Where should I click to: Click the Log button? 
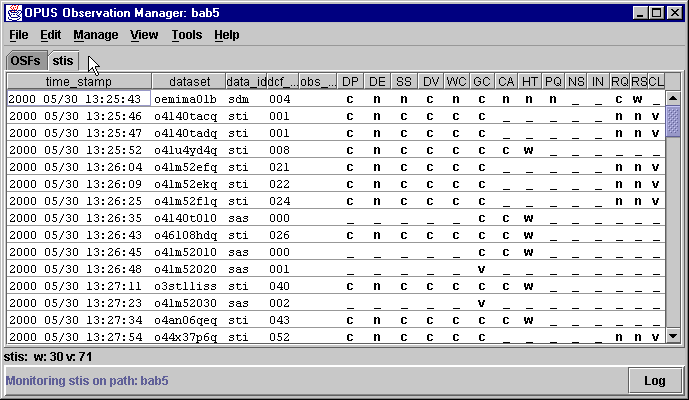click(x=654, y=380)
